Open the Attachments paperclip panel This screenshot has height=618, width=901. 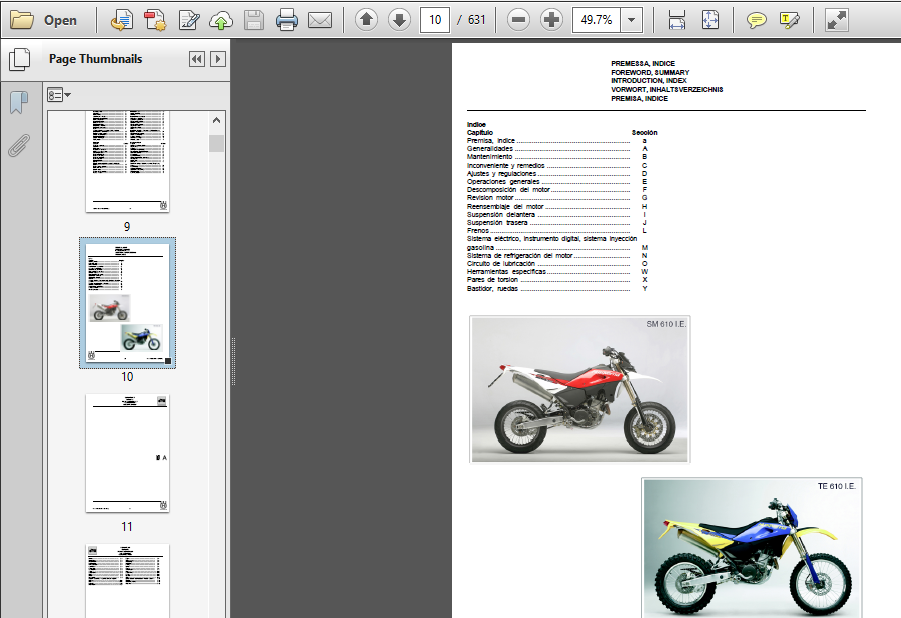[19, 145]
